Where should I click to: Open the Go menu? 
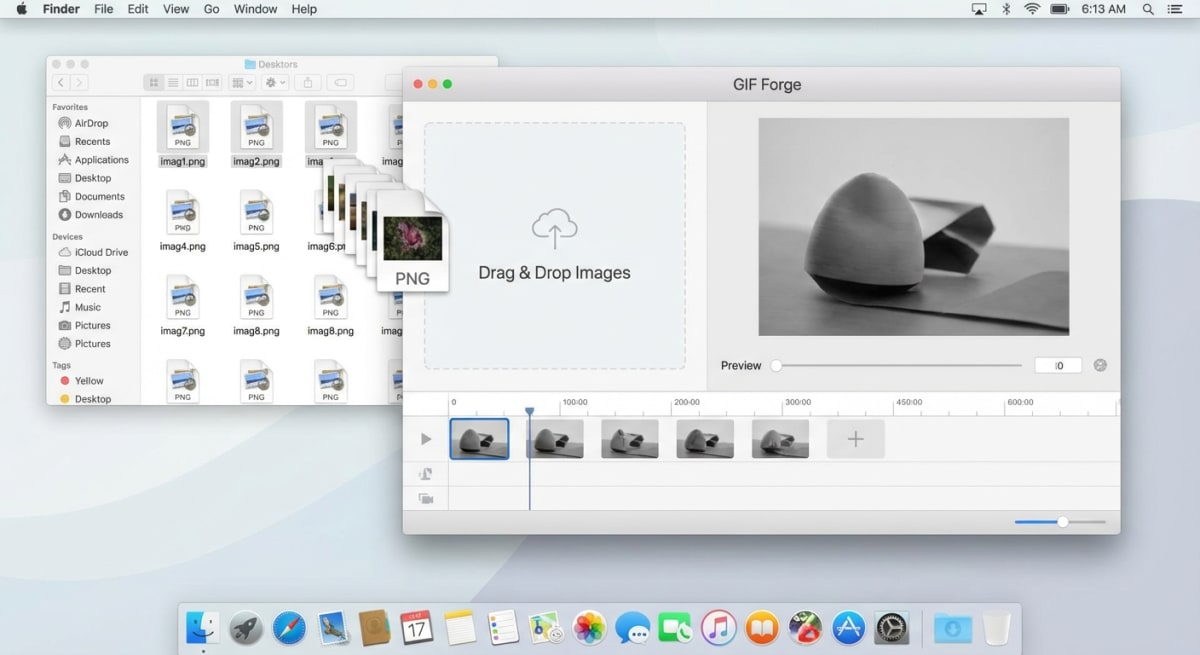click(x=211, y=9)
